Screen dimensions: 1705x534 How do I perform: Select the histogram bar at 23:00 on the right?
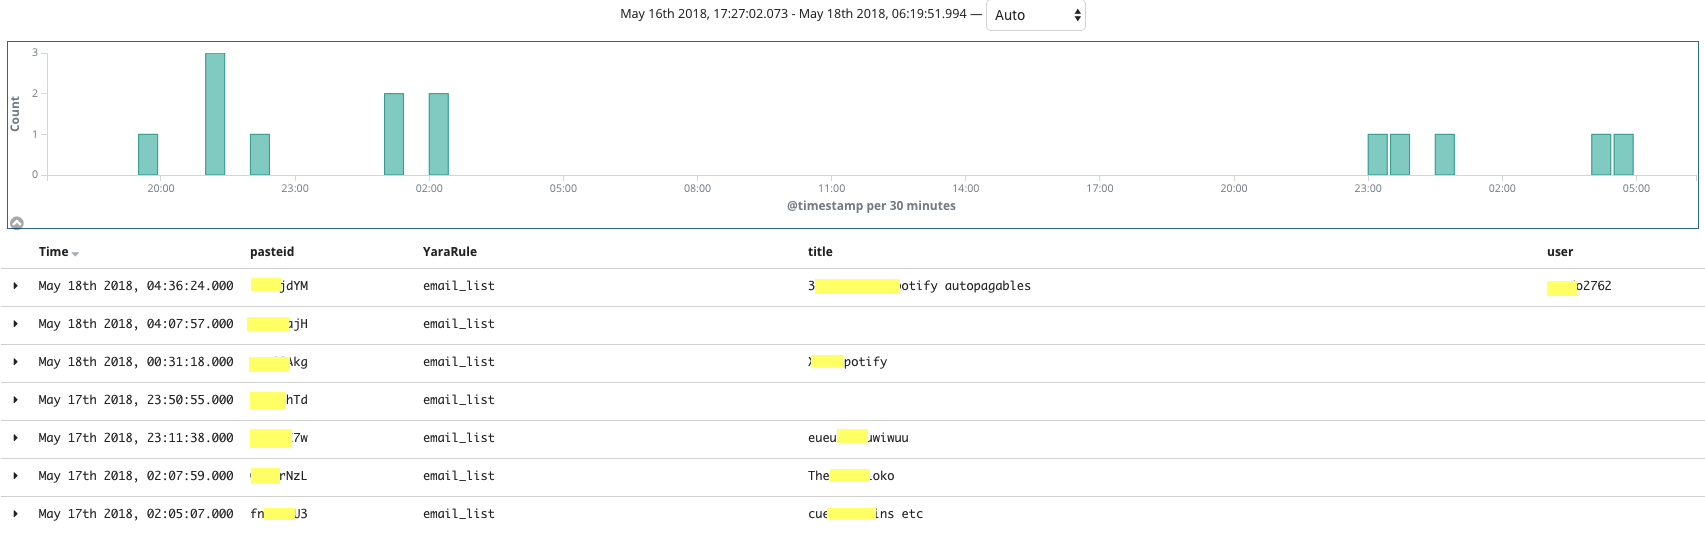[x=1378, y=155]
